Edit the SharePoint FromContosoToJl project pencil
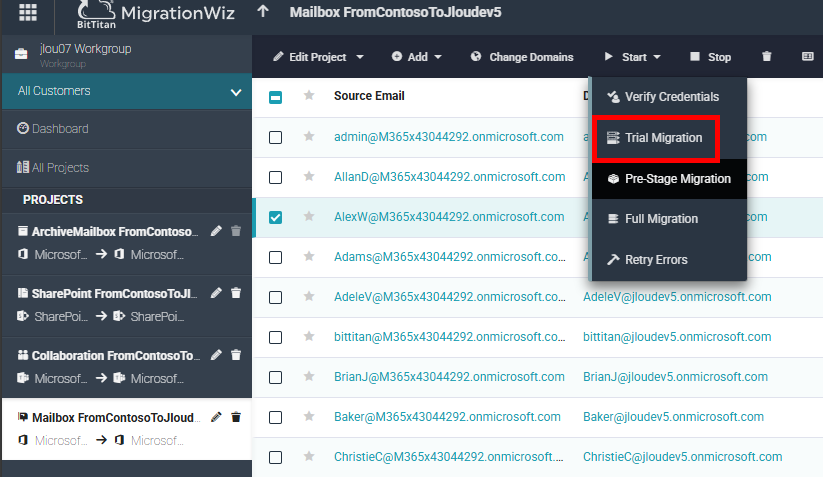This screenshot has width=823, height=477. point(216,293)
